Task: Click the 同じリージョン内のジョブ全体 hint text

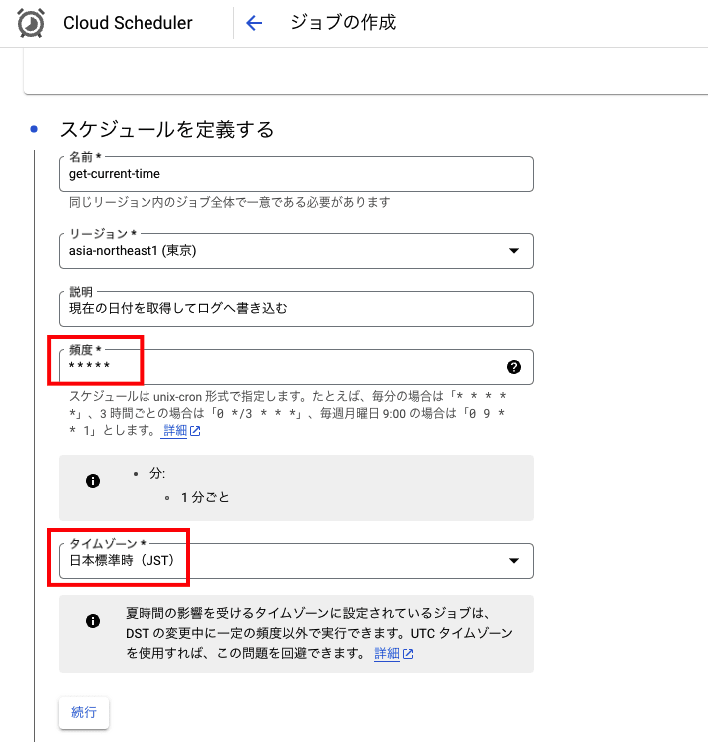Action: point(230,202)
